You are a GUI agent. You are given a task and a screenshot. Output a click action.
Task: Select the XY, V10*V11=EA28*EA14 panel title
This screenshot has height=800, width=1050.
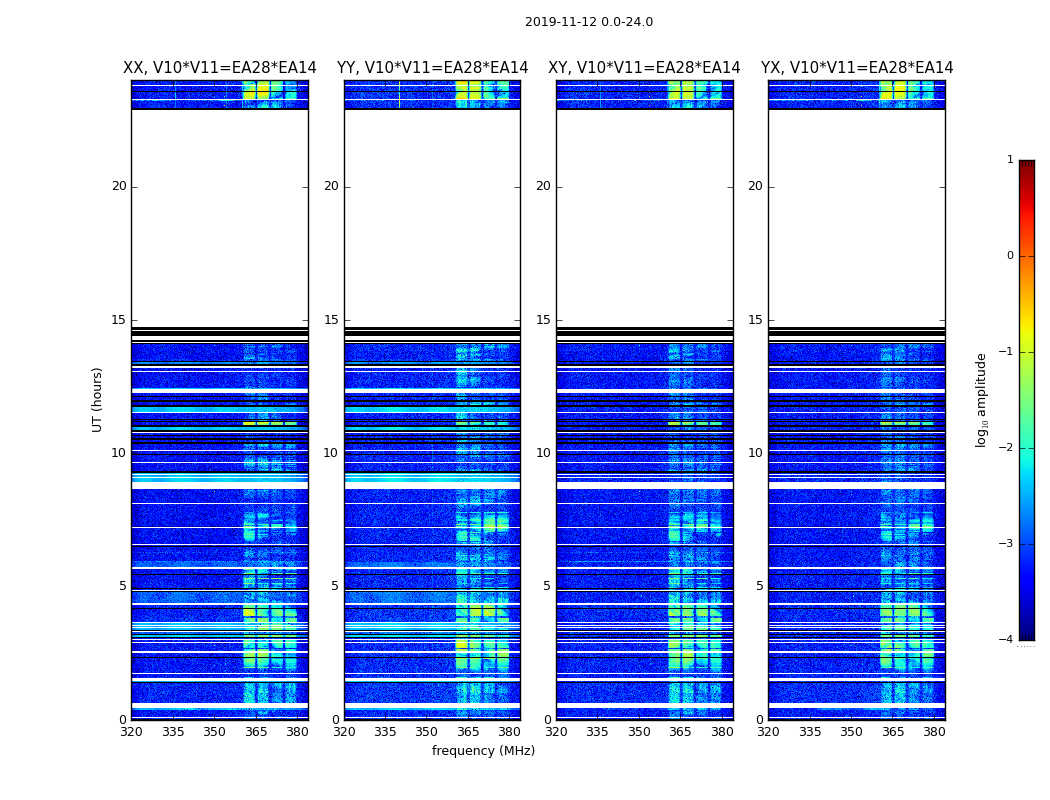644,68
